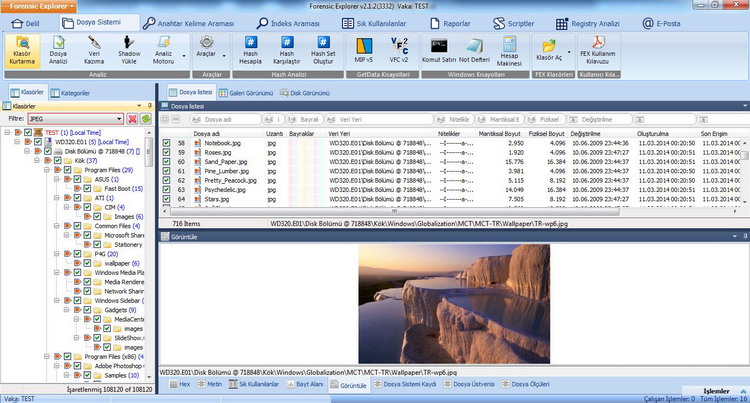This screenshot has width=750, height=403.
Task: Open the Filtre JPEG dropdown
Action: 118,118
